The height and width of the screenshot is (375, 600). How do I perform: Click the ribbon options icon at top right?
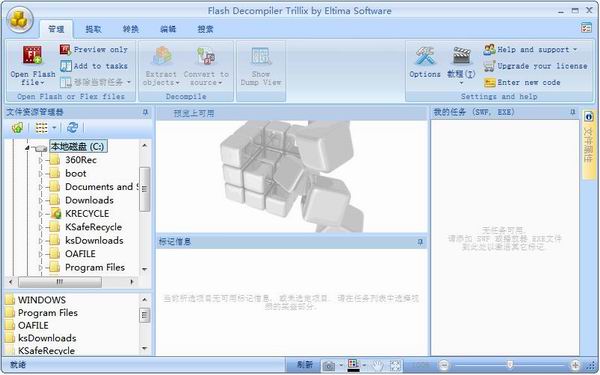click(x=586, y=28)
